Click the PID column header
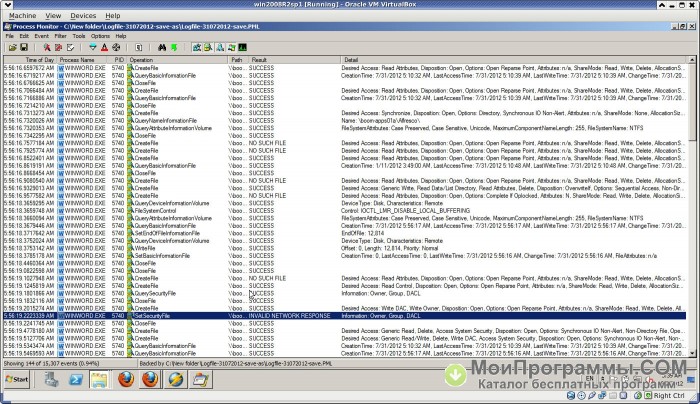The height and width of the screenshot is (404, 700). [x=117, y=60]
